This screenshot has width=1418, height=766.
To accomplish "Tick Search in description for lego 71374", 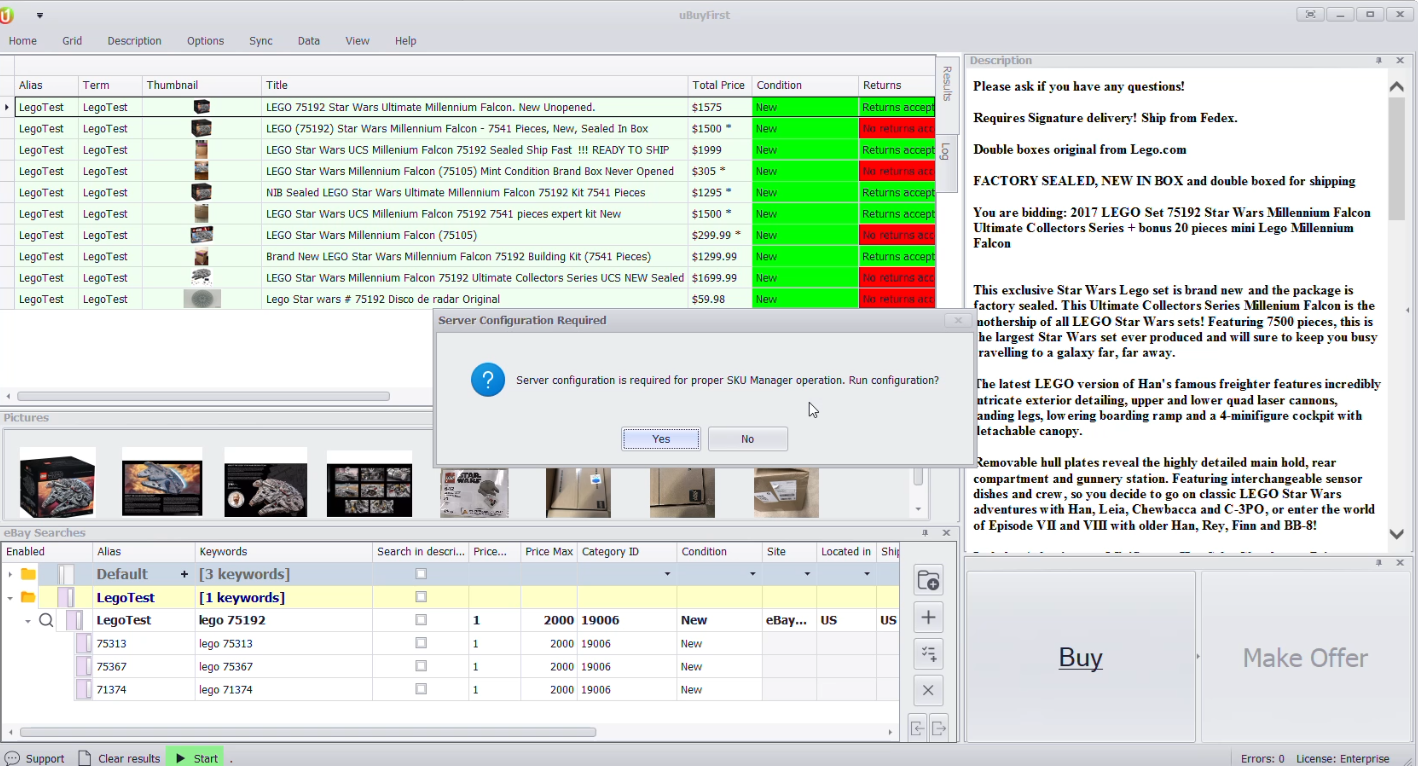I will 421,689.
